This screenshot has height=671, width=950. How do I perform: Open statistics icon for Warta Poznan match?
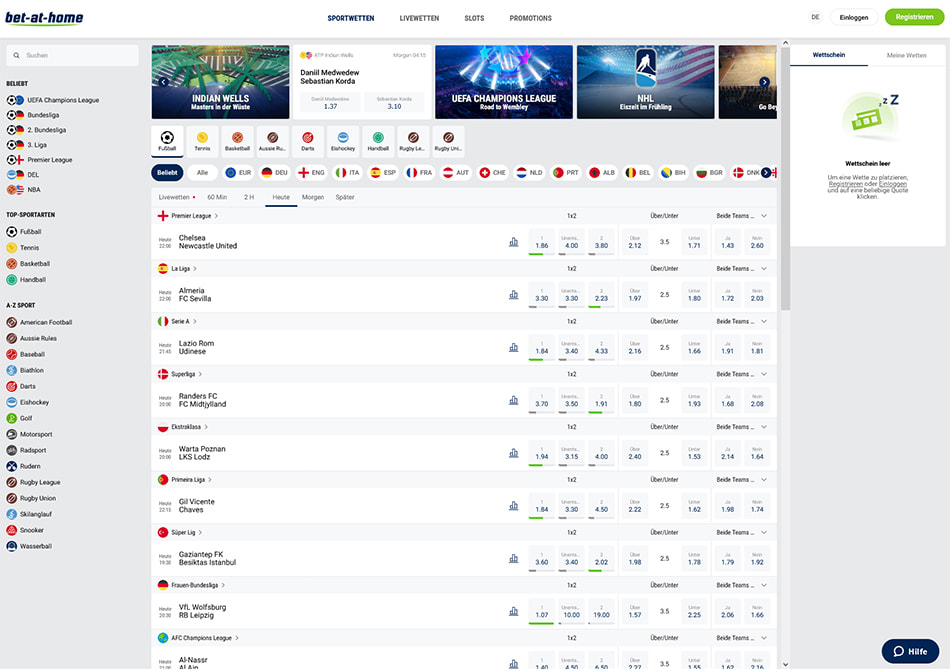point(514,453)
